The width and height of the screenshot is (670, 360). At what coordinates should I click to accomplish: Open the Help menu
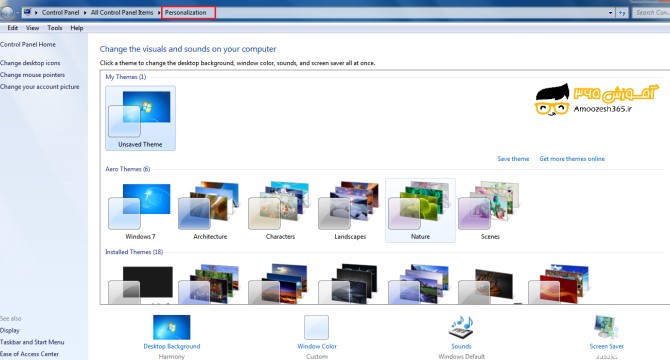[x=77, y=28]
